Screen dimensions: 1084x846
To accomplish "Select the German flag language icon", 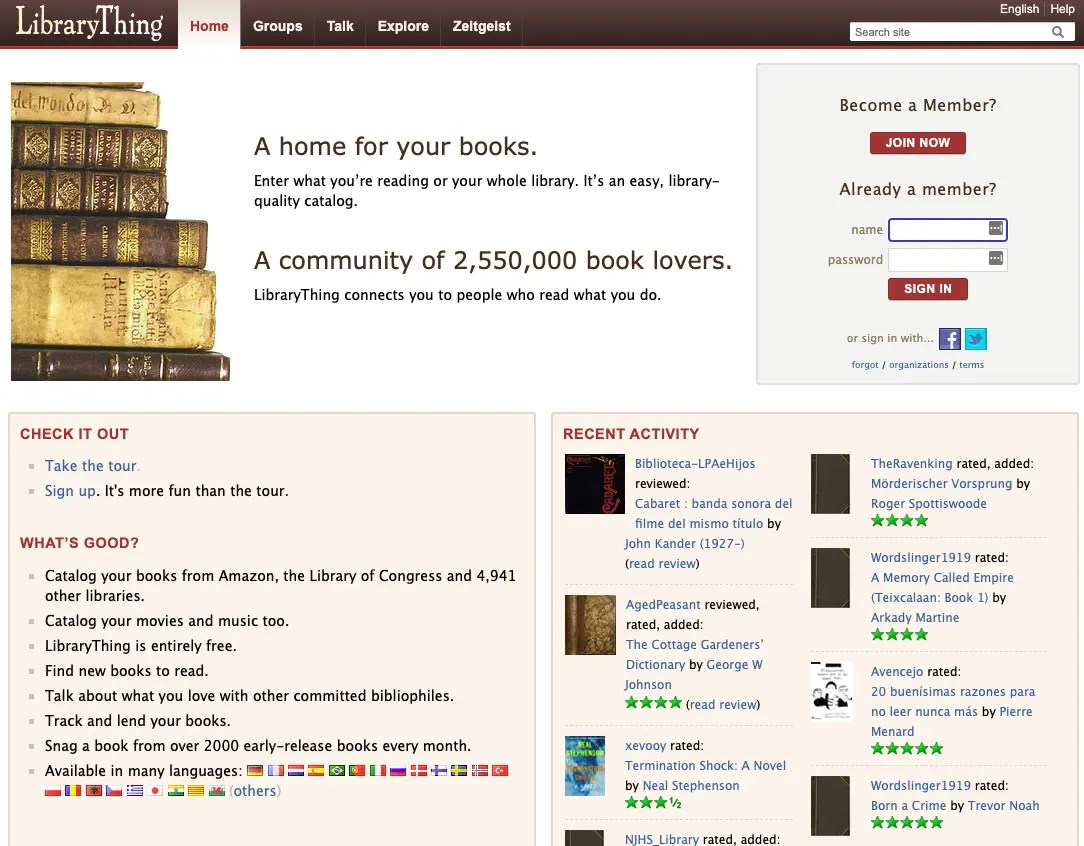I will [254, 771].
